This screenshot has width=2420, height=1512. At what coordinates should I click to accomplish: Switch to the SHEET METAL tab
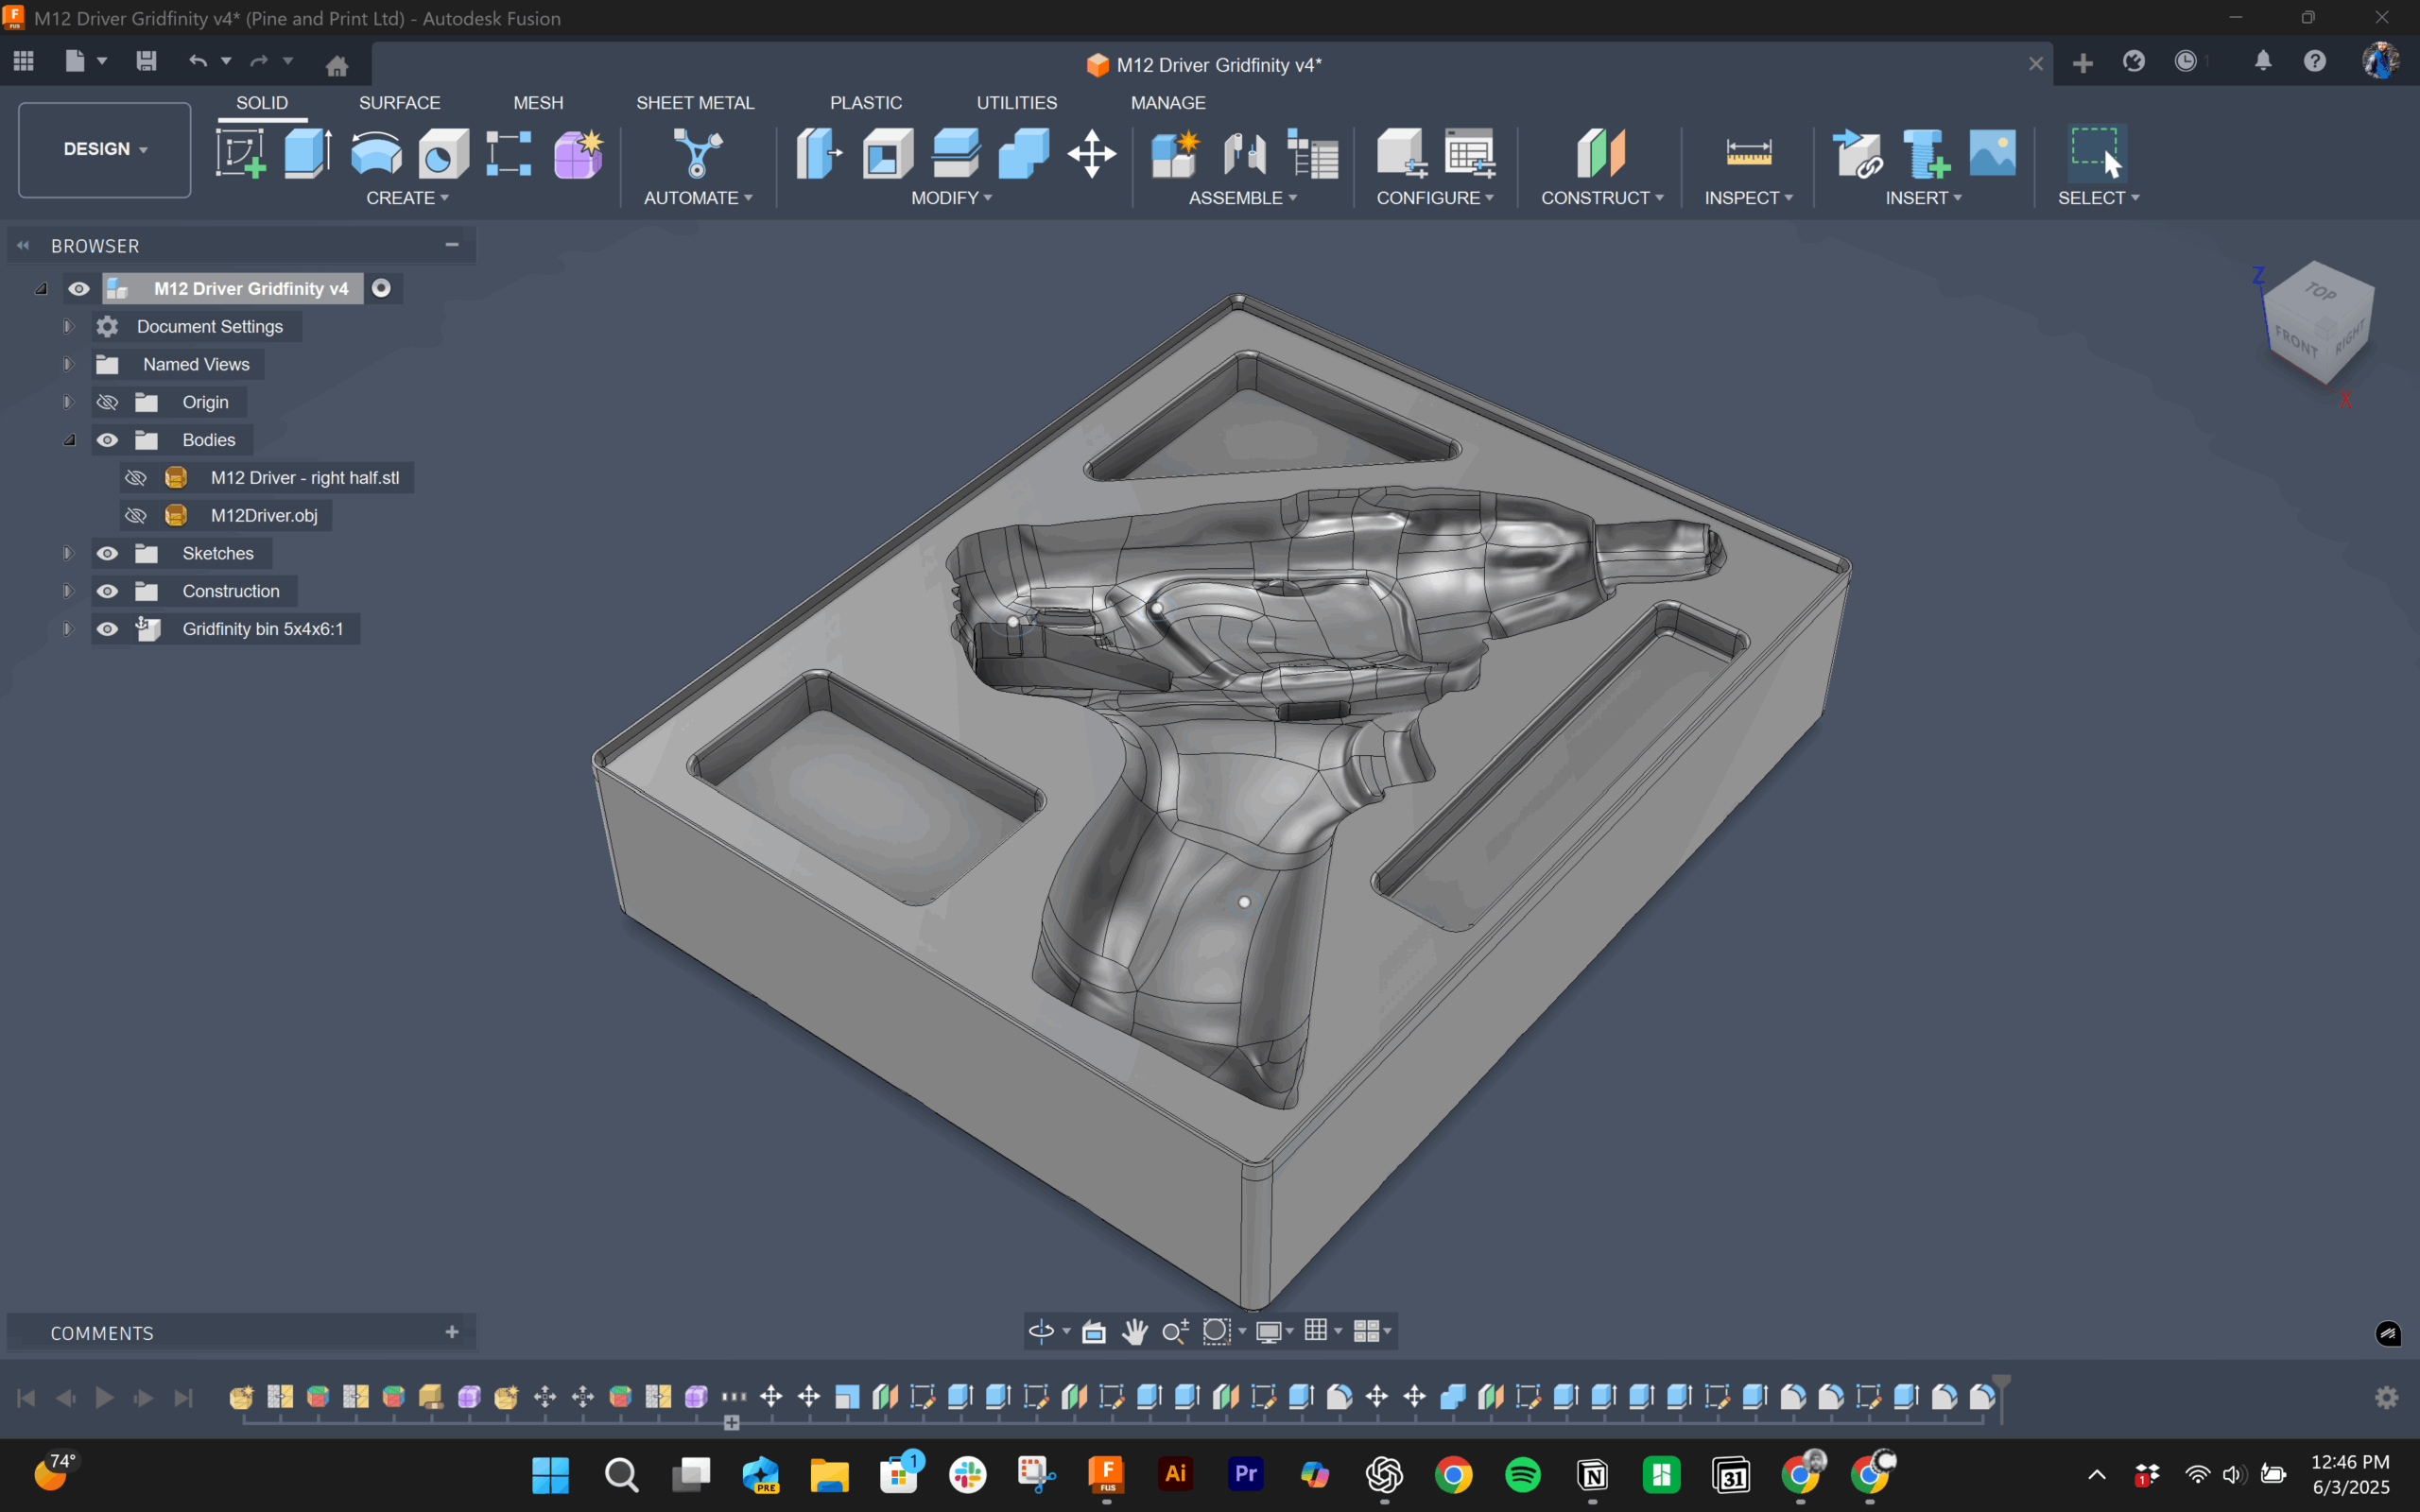(695, 103)
